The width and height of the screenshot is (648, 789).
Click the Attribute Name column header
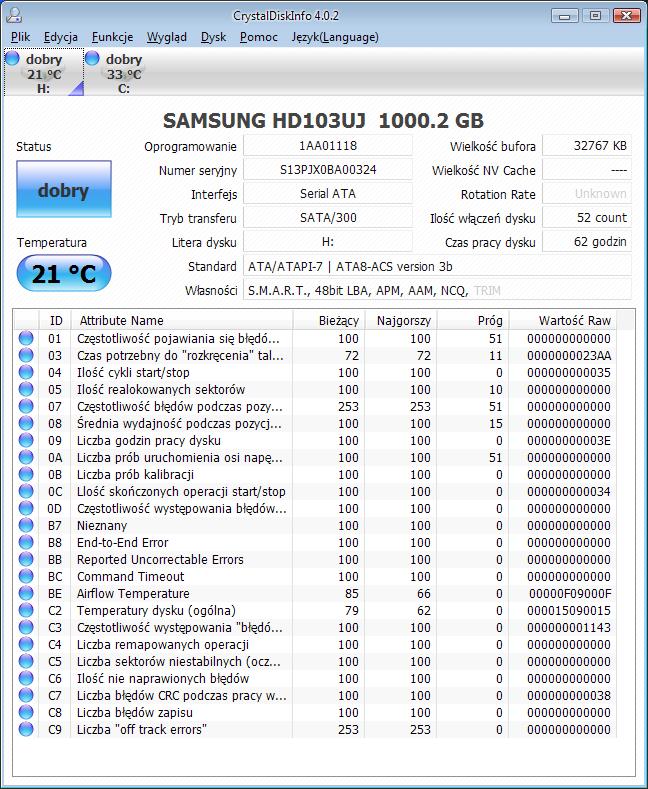pyautogui.click(x=182, y=321)
